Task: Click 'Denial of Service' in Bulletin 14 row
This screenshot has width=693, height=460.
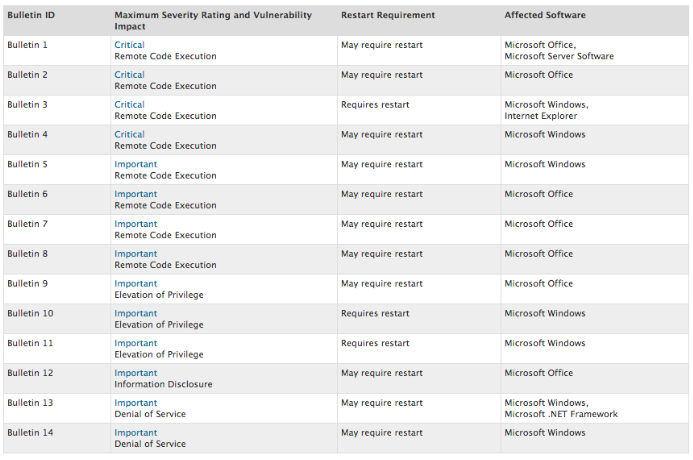Action: [150, 444]
